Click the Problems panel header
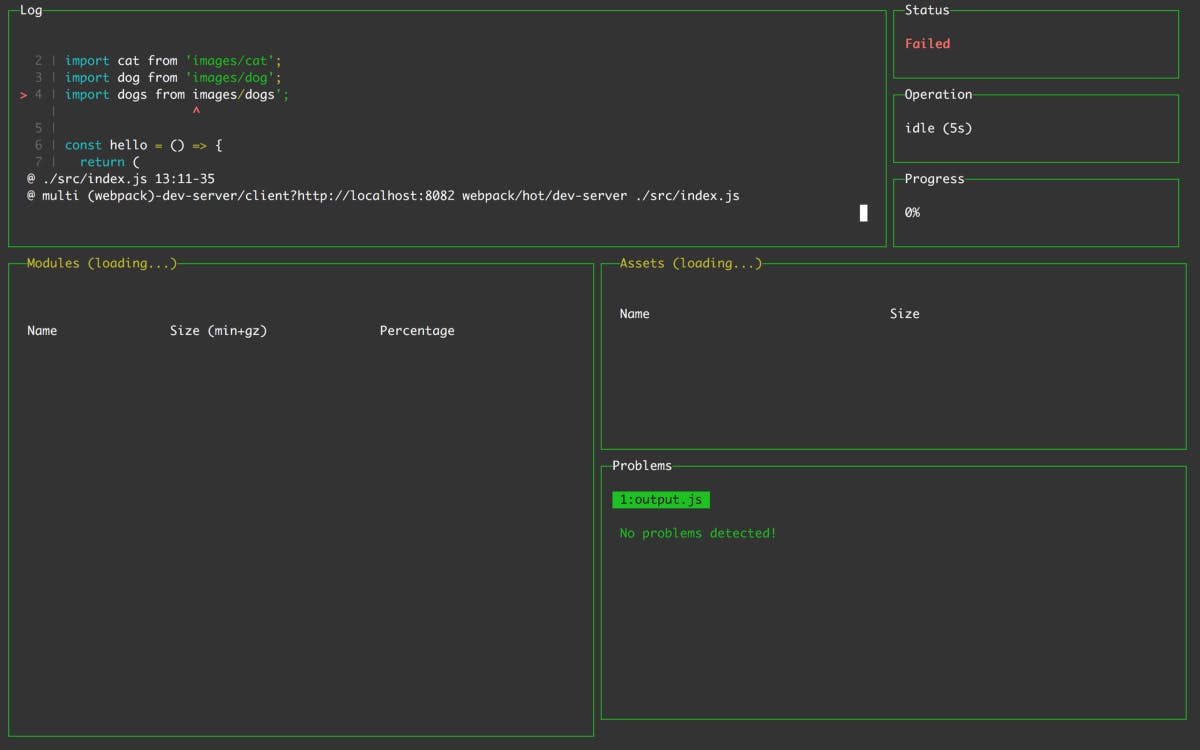 pyautogui.click(x=642, y=465)
